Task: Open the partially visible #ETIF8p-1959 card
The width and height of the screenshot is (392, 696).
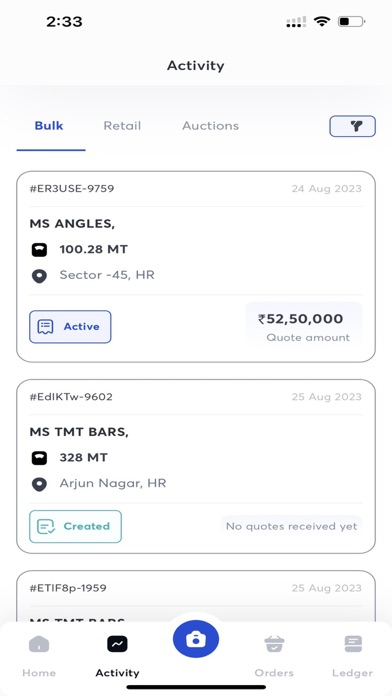Action: [x=196, y=596]
